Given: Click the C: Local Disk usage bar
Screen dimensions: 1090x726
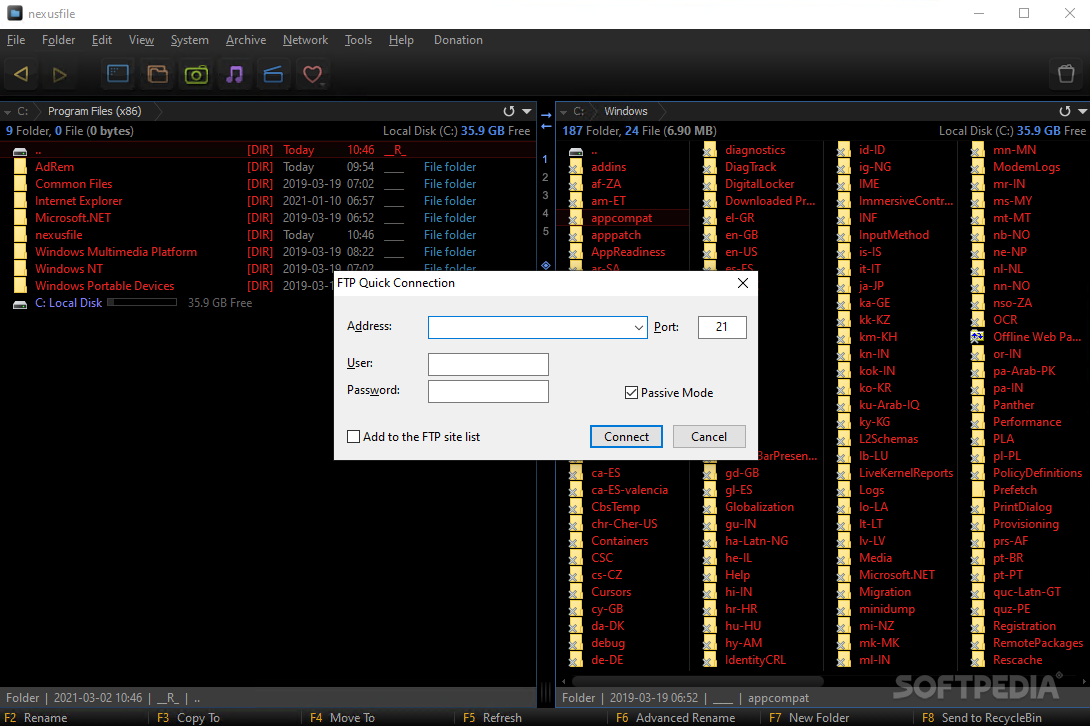Looking at the screenshot, I should pos(142,302).
